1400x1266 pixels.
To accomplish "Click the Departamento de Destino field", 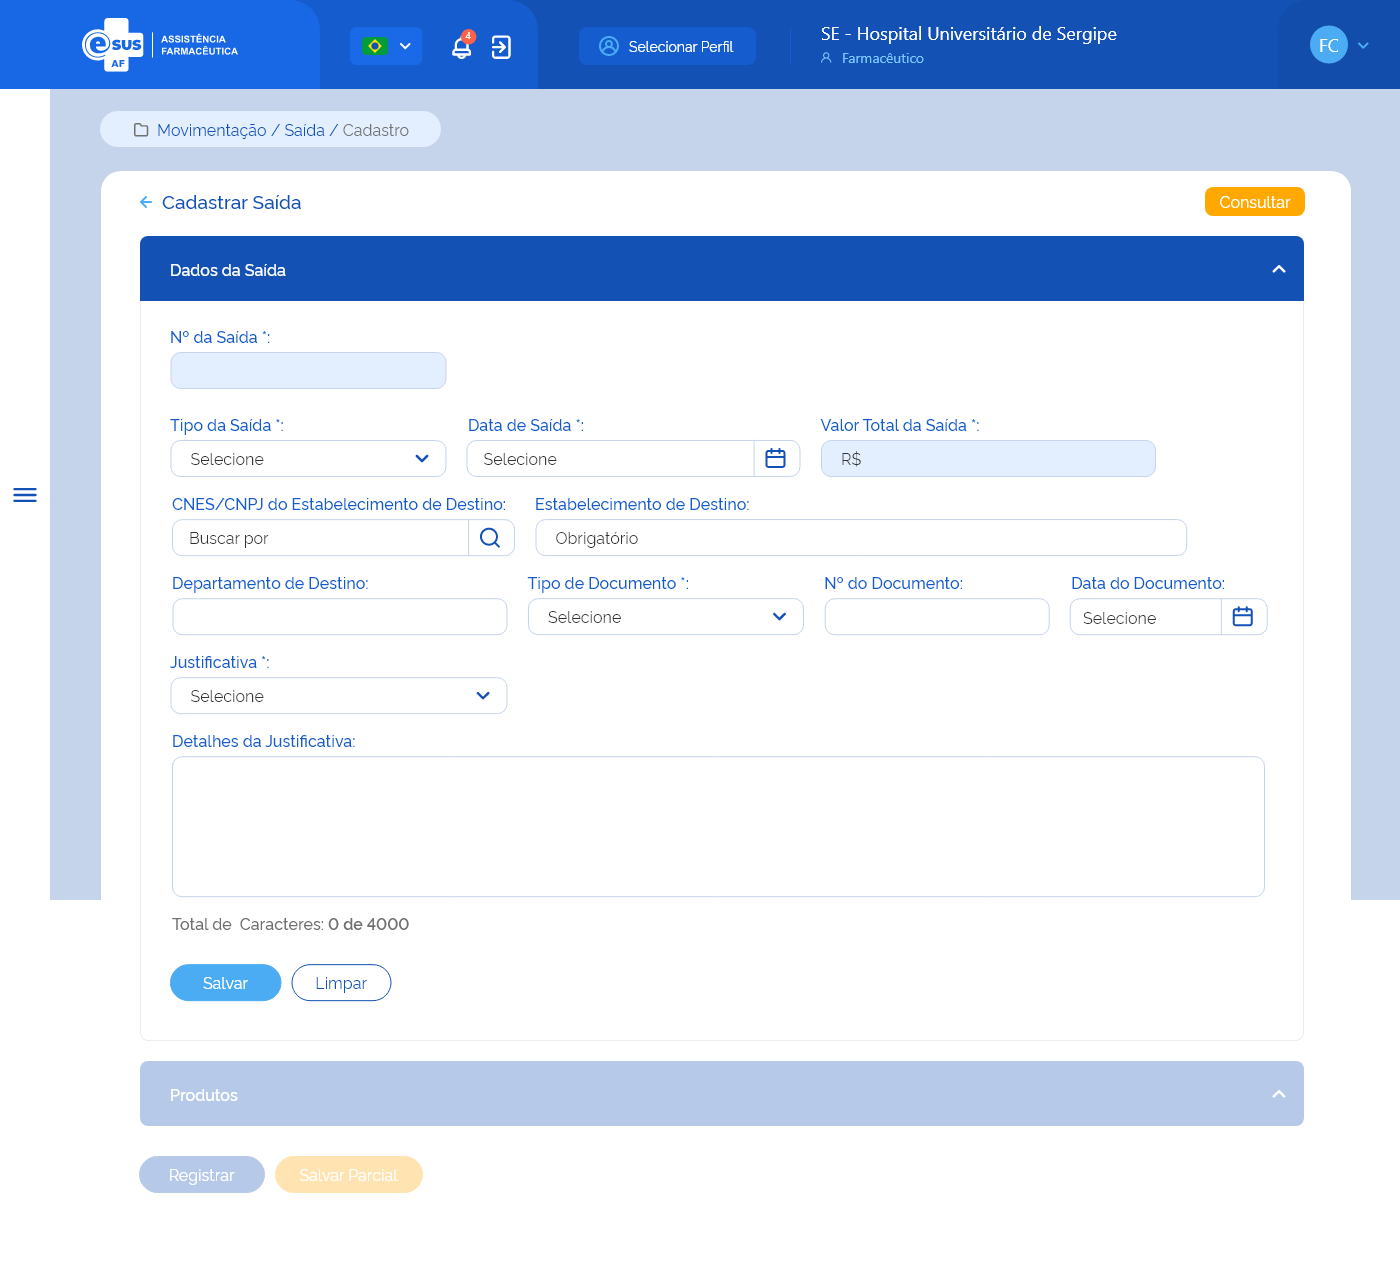I will coord(340,617).
